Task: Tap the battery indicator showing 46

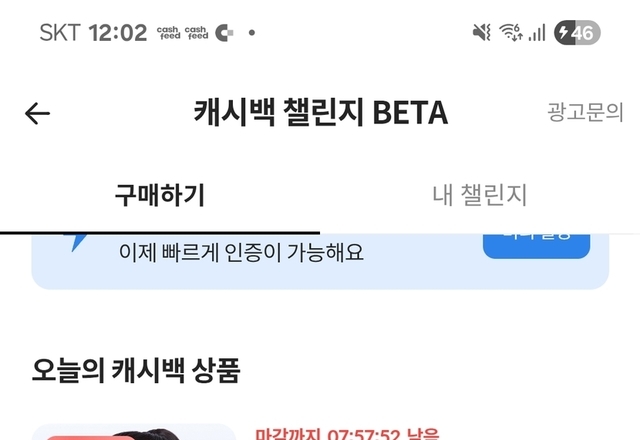Action: click(577, 32)
